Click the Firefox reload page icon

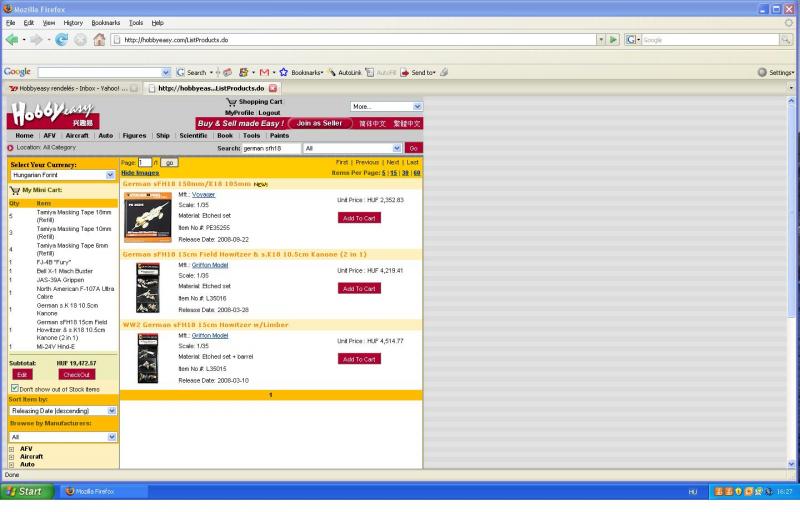tap(59, 39)
